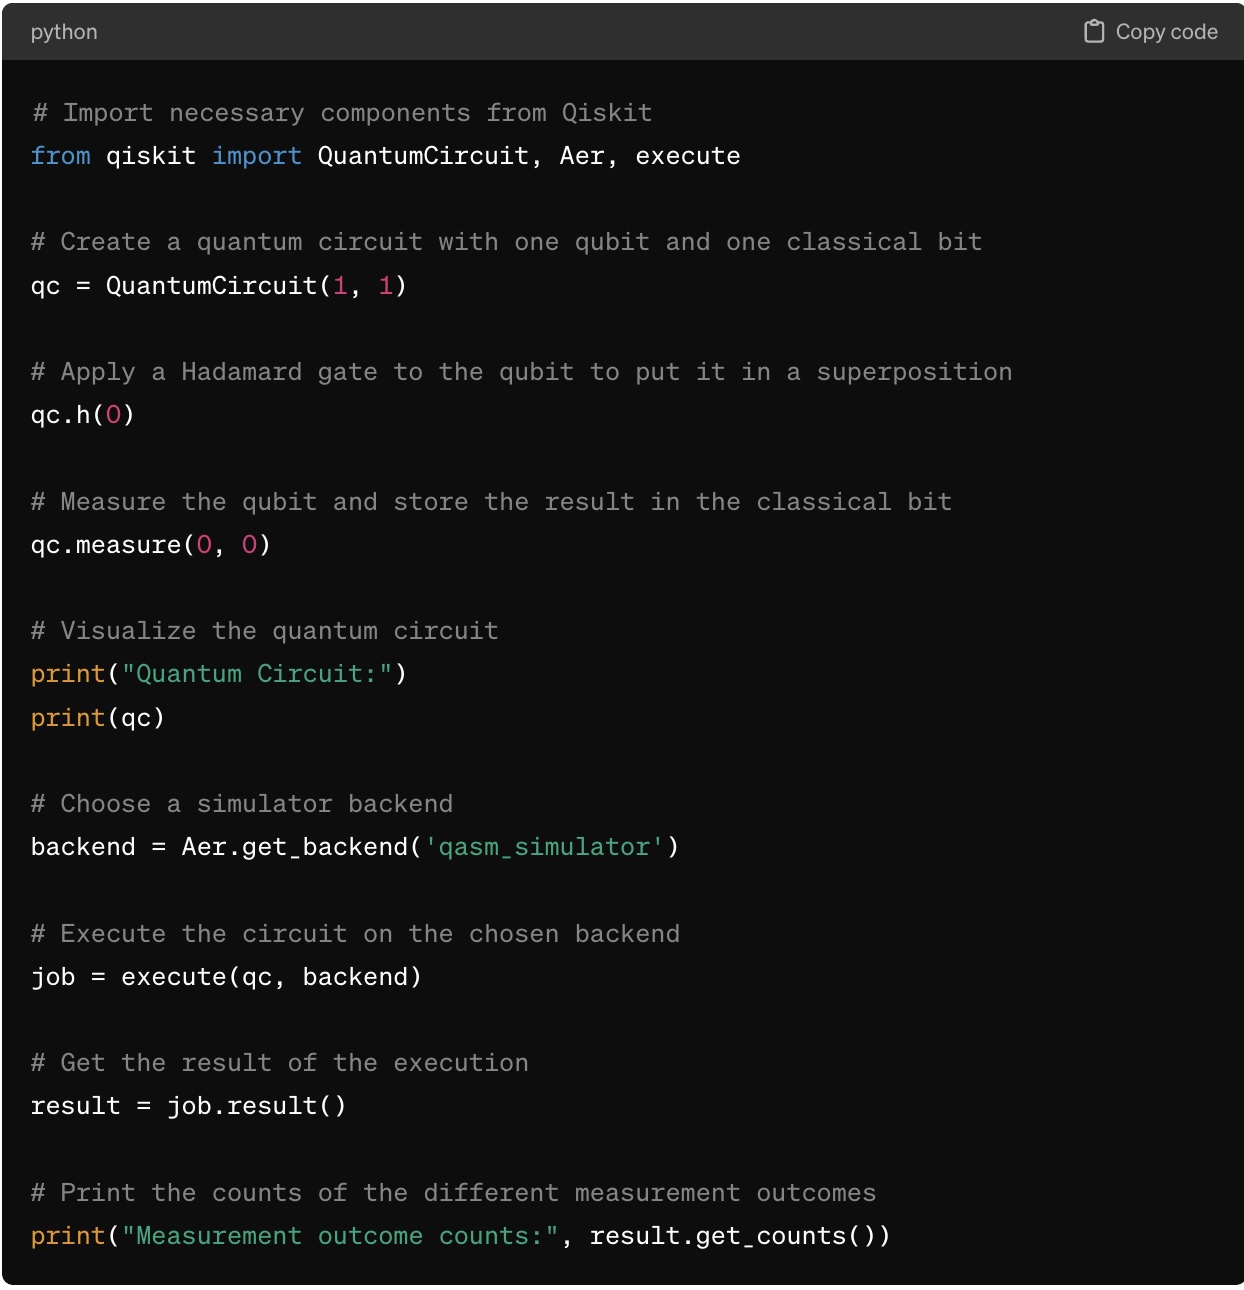Click the python language label
The height and width of the screenshot is (1290, 1244).
(x=64, y=32)
